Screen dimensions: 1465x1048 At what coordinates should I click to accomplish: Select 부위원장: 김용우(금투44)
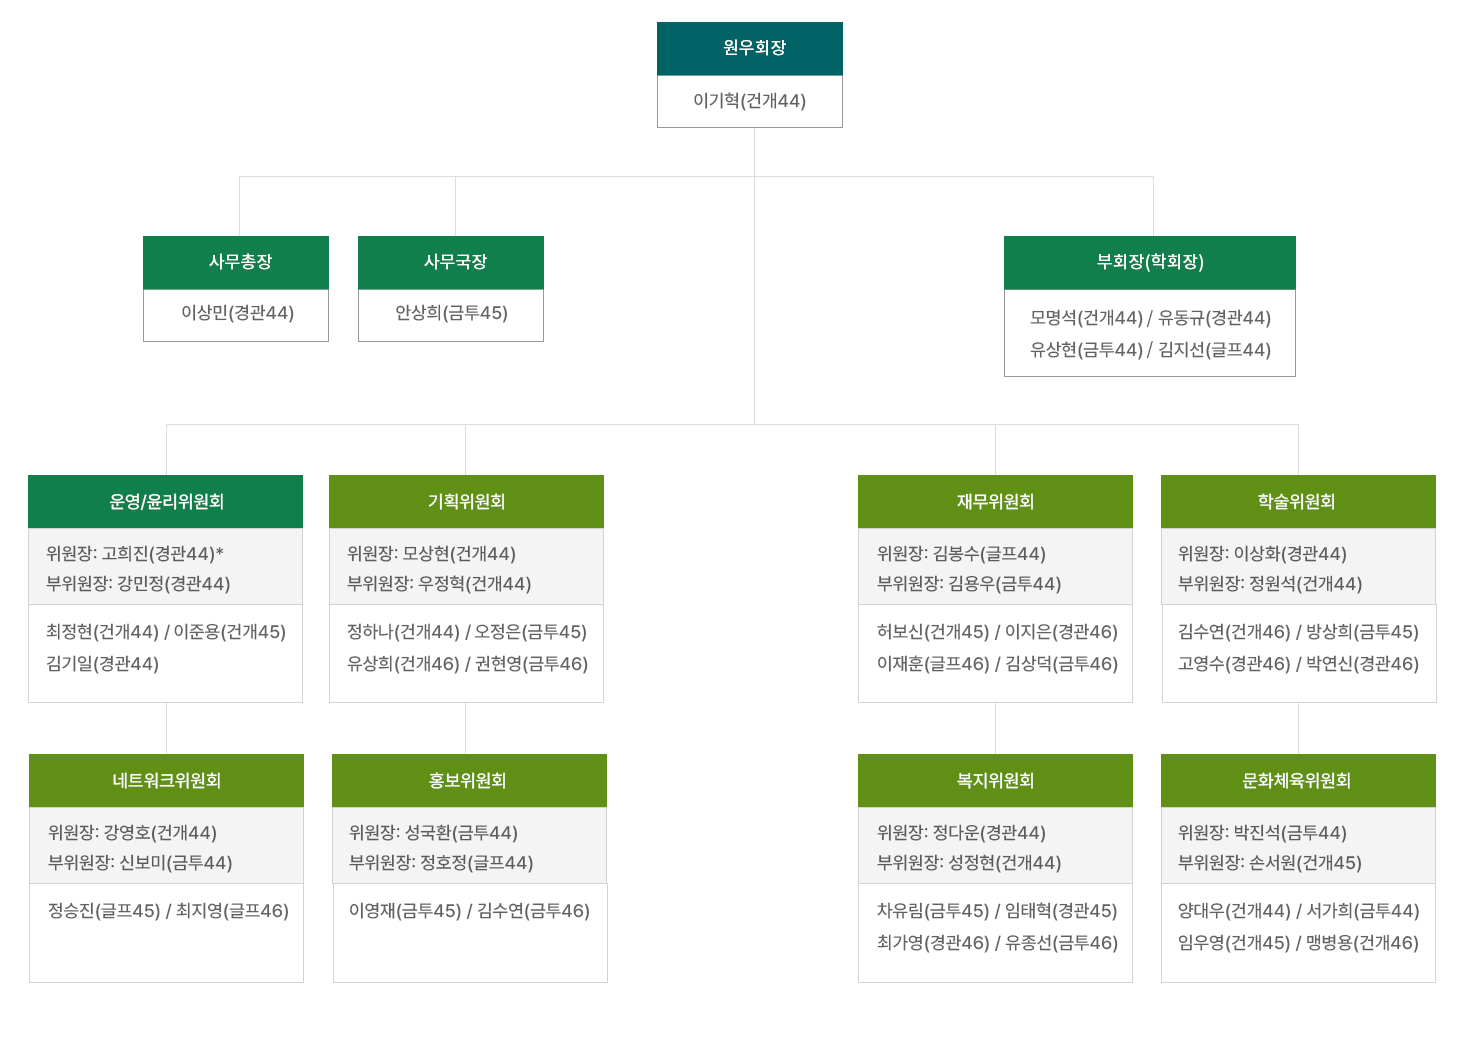tap(969, 584)
